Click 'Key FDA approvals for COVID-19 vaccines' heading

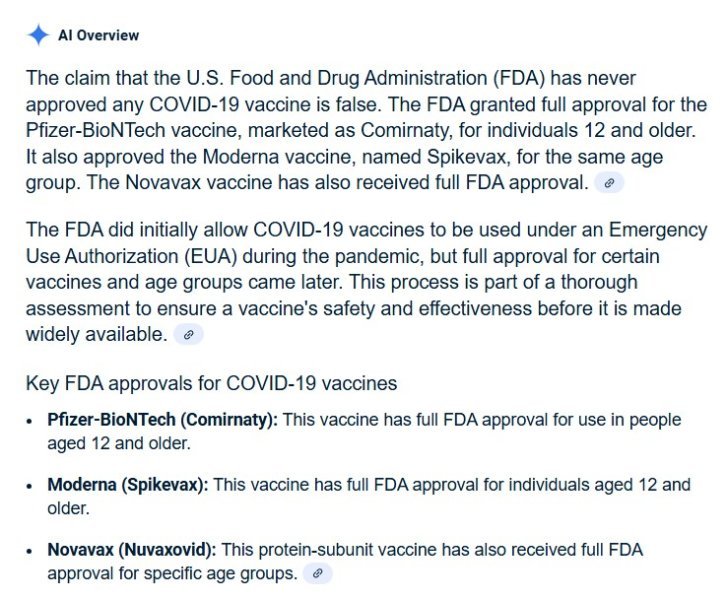[x=212, y=383]
